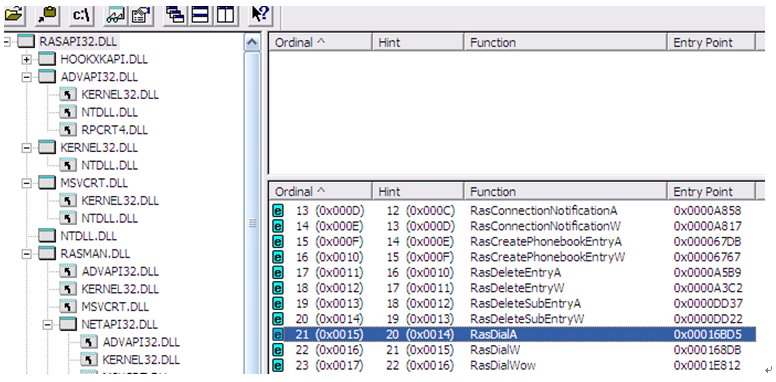The width and height of the screenshot is (776, 382).
Task: Click the cascade windows toolbar icon
Action: 176,15
